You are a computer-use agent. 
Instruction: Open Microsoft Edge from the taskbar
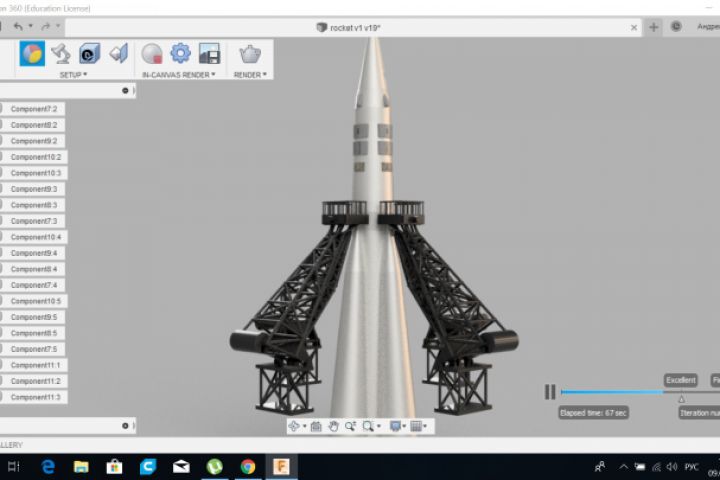coord(48,467)
